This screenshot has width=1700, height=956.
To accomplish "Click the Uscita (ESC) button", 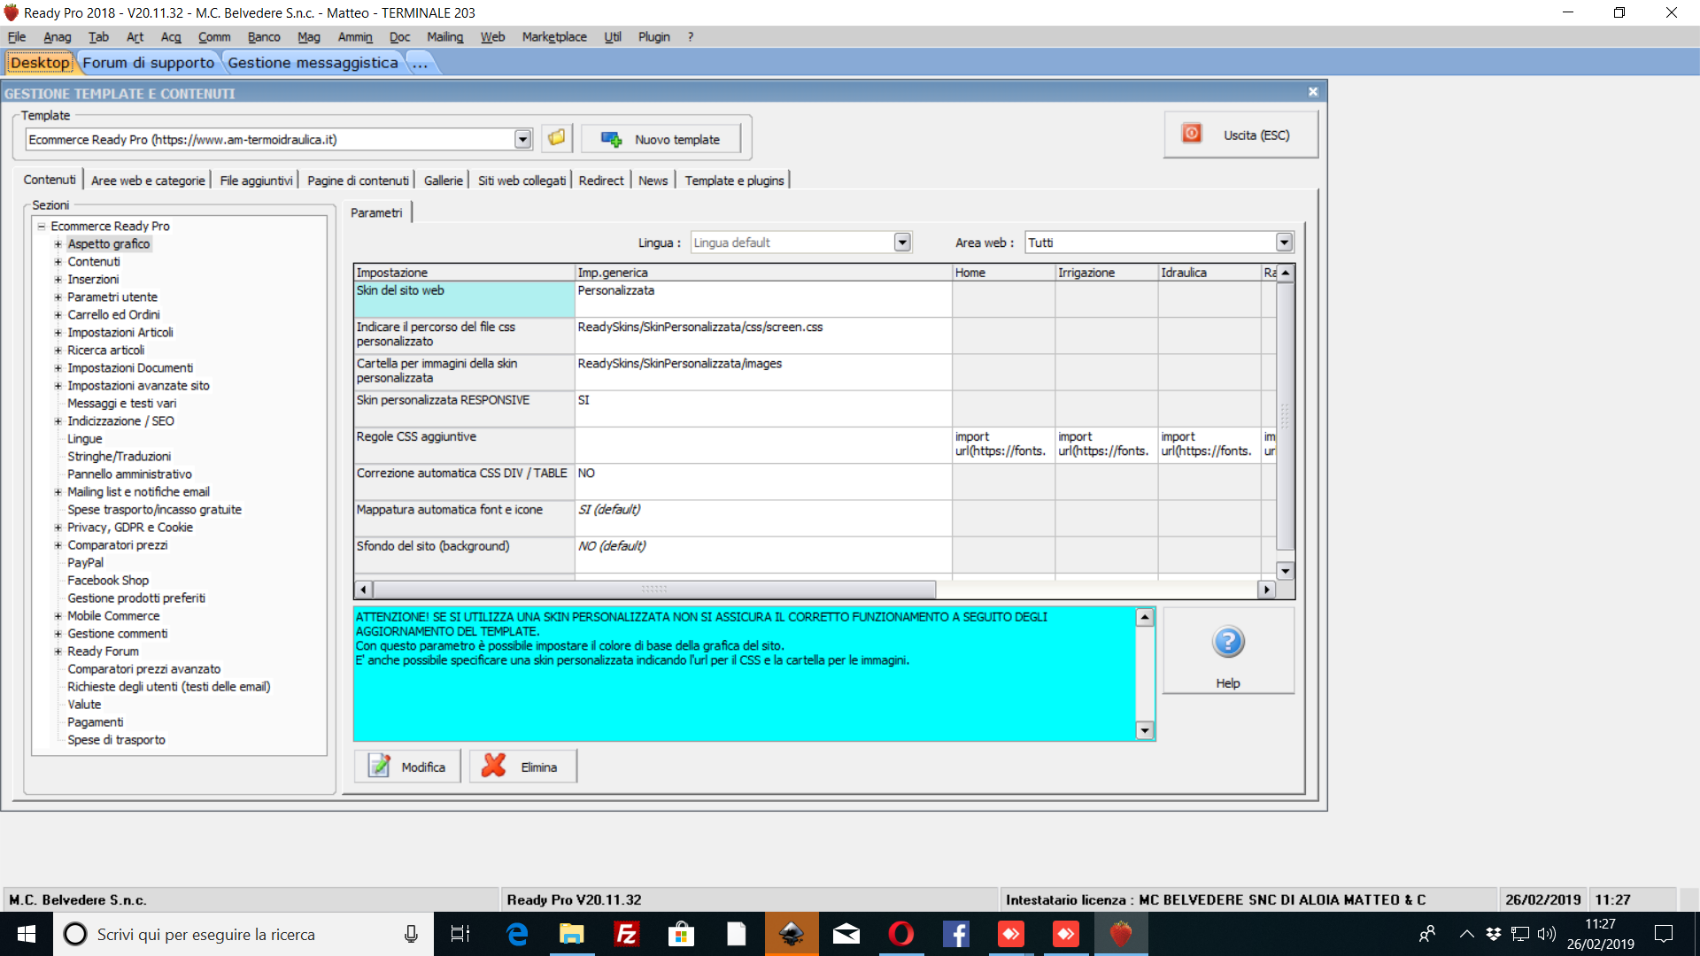I will pyautogui.click(x=1241, y=135).
